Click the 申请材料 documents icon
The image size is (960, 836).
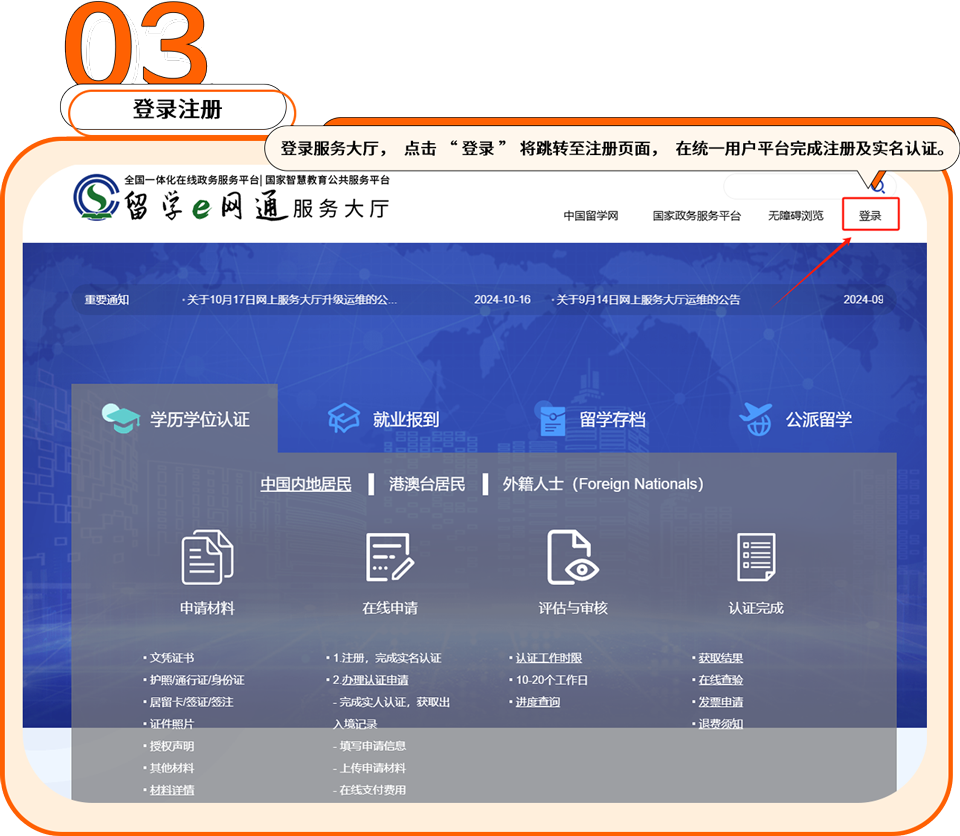click(207, 557)
